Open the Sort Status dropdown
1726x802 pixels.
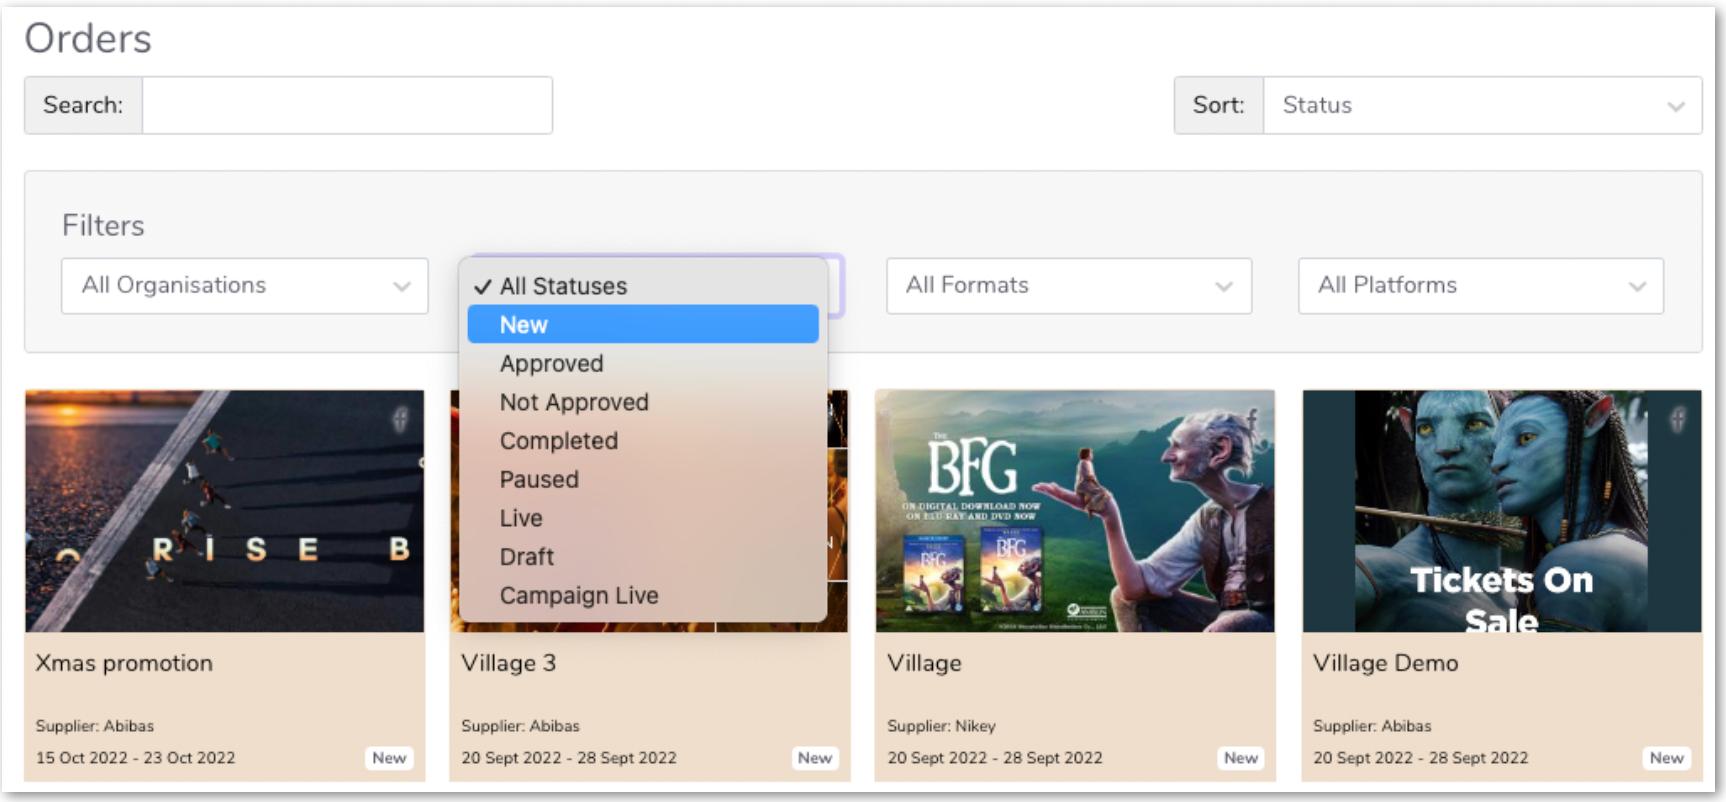pos(1482,105)
